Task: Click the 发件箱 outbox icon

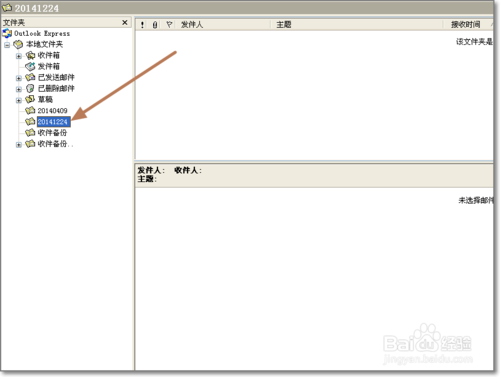Action: 30,66
